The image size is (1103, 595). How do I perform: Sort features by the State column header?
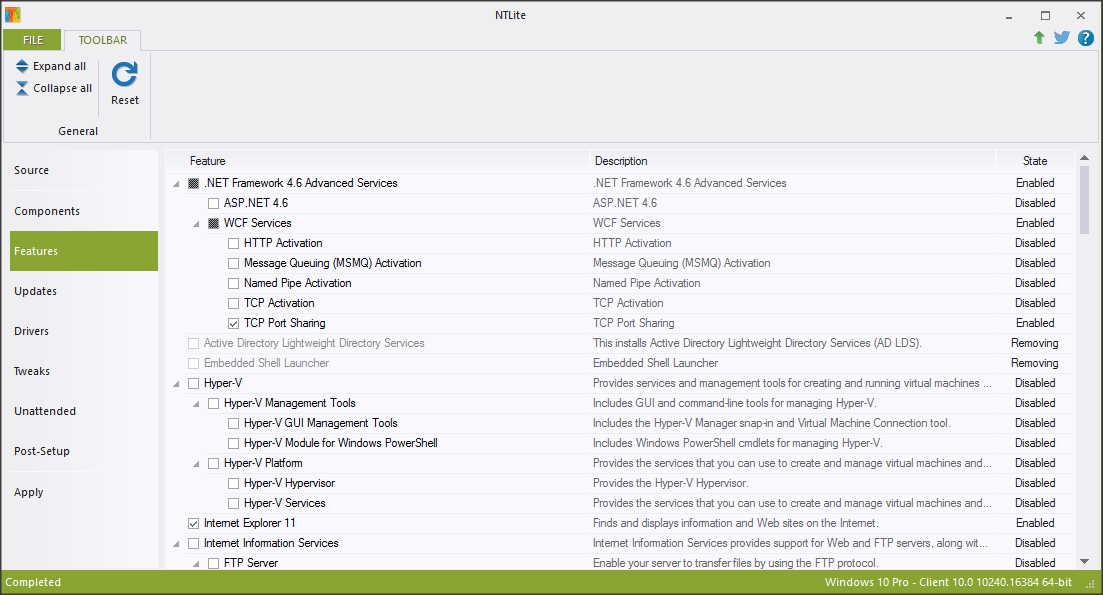coord(1035,161)
